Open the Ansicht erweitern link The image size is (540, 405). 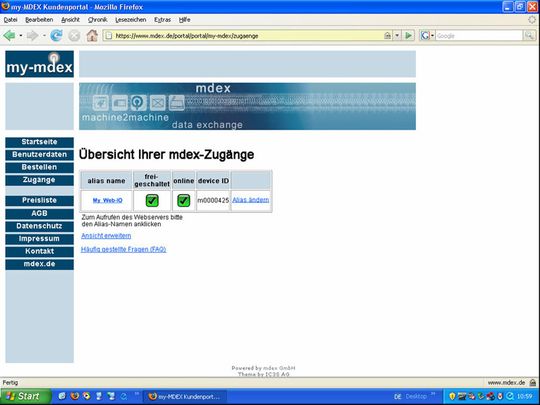click(x=106, y=236)
